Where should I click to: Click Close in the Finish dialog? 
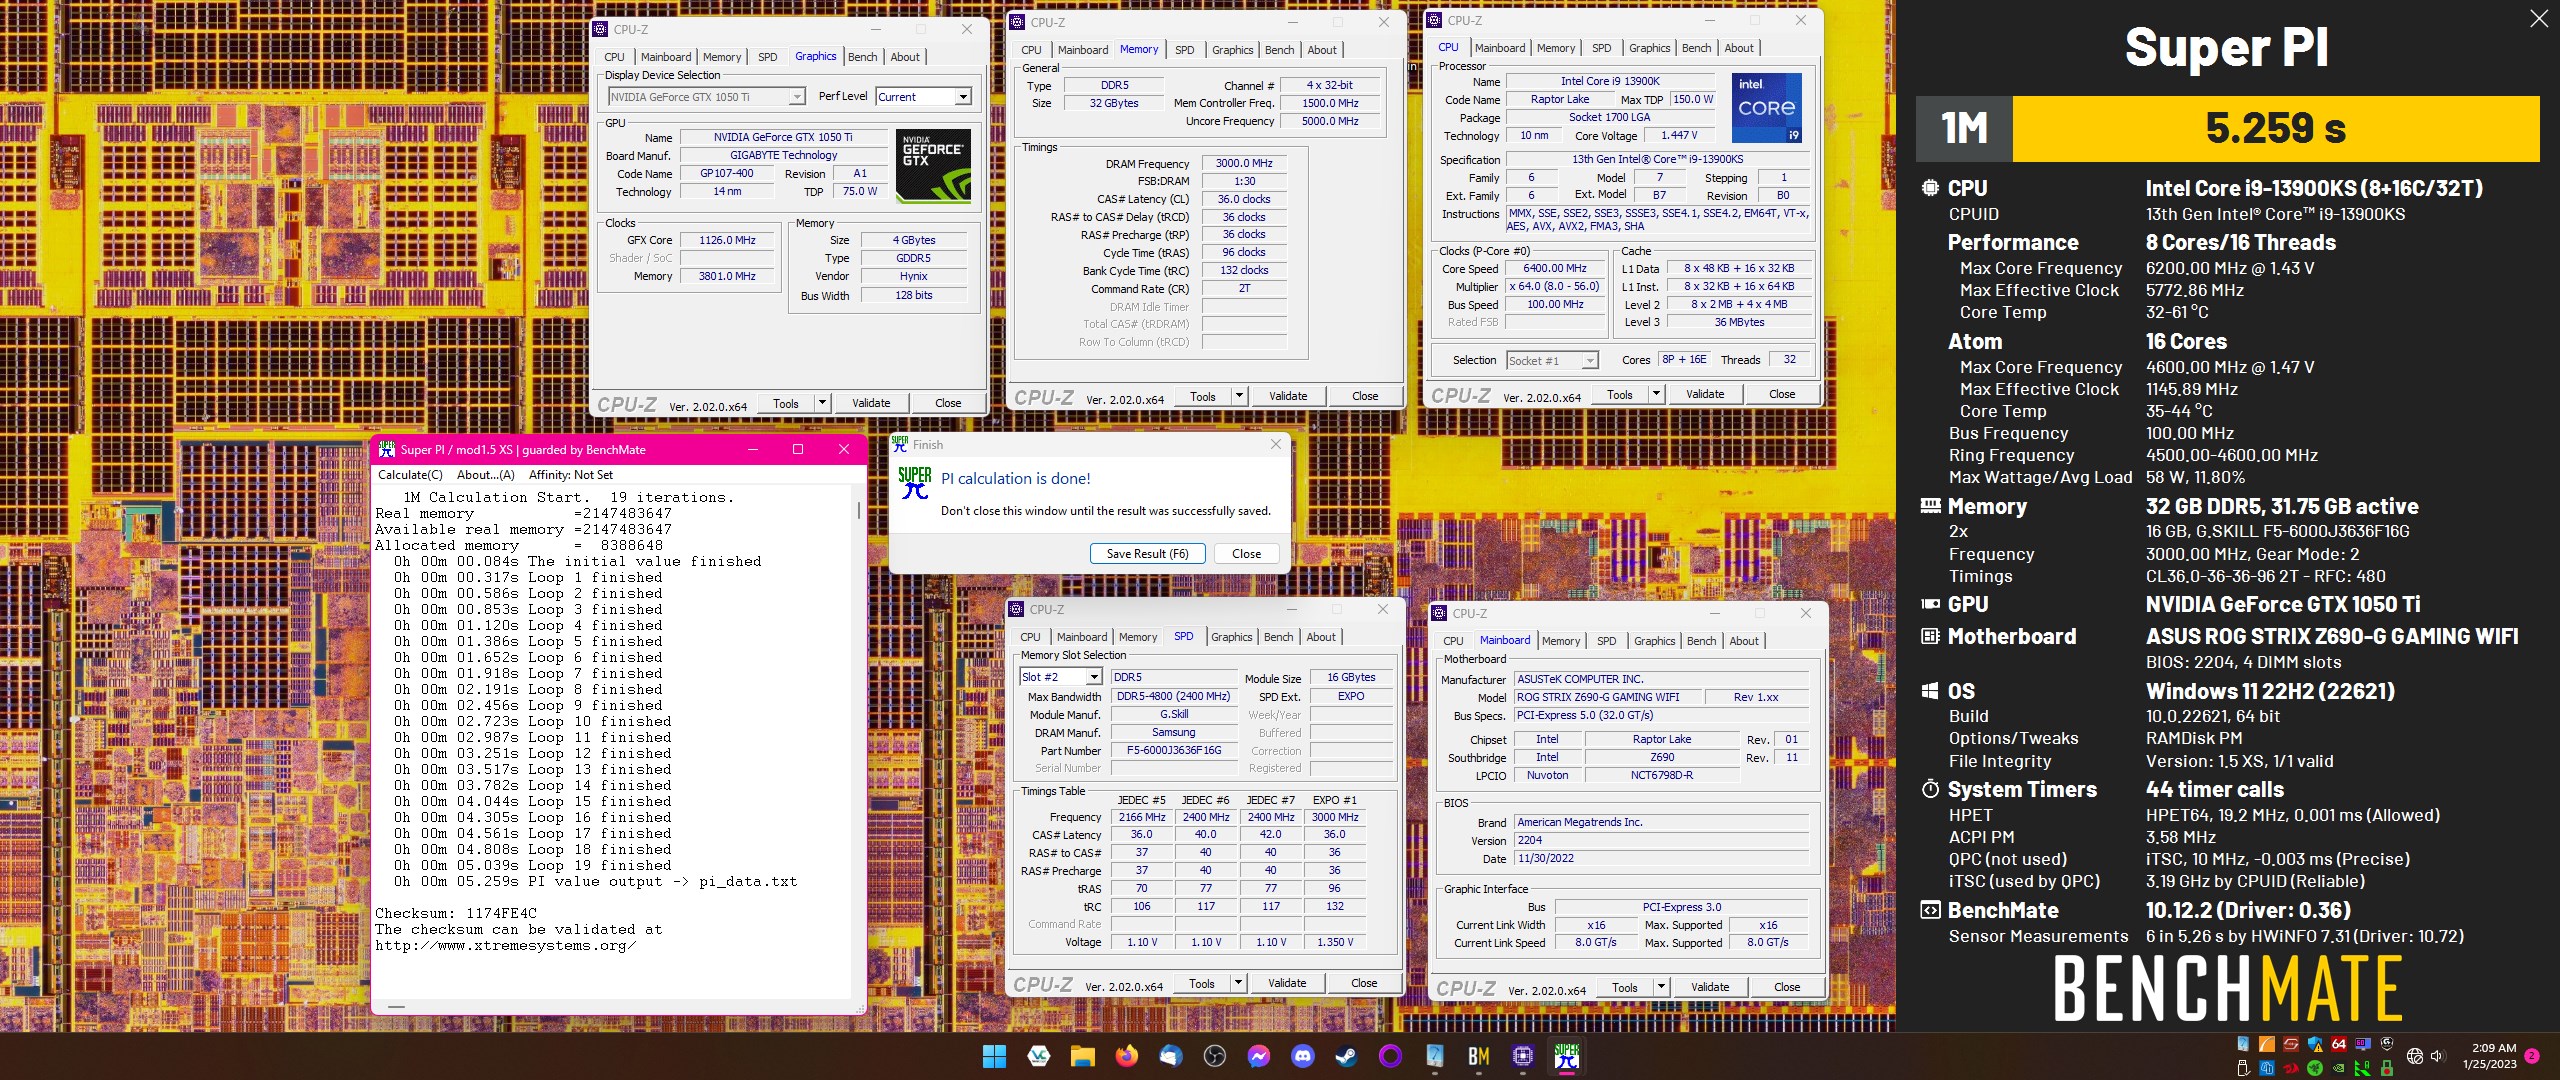1246,554
